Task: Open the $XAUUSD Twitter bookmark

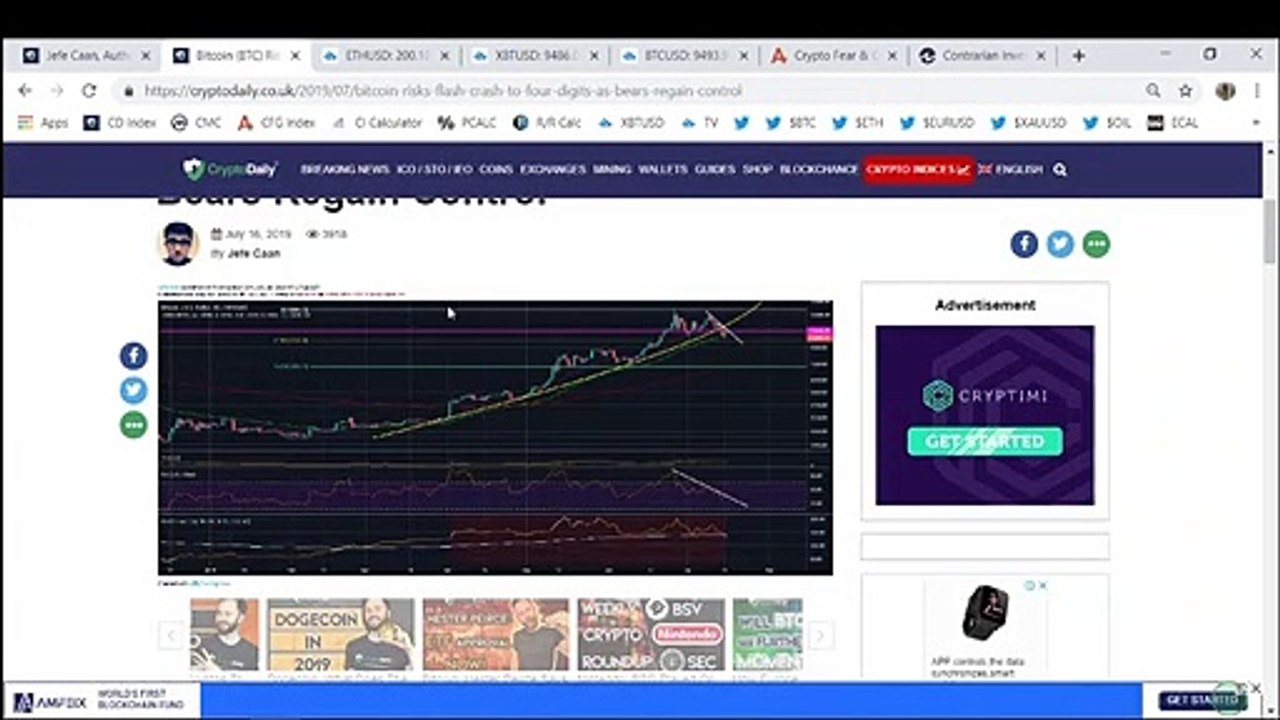Action: coord(1028,123)
